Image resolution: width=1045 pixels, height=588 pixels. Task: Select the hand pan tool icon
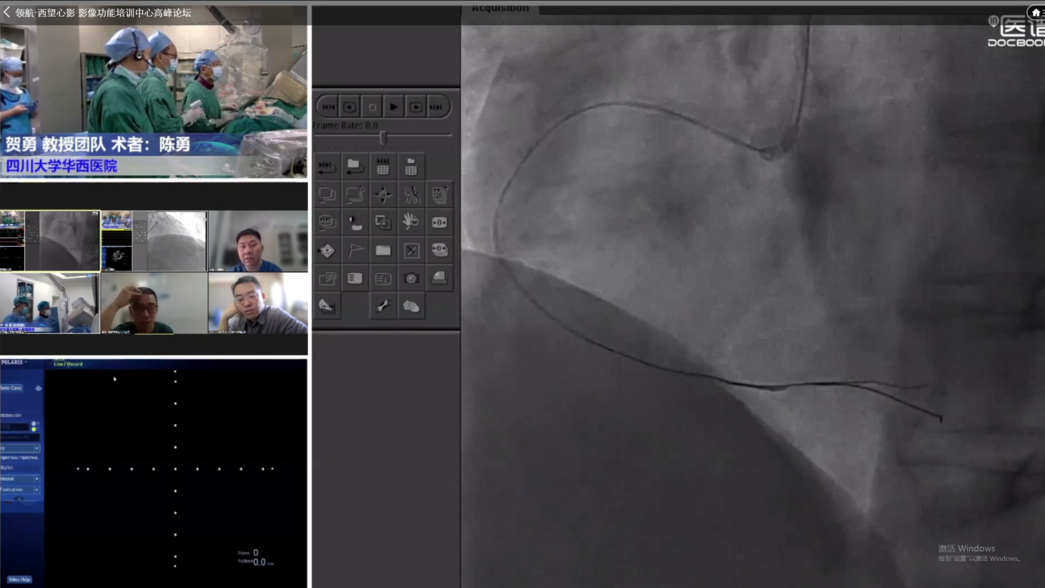coord(411,222)
